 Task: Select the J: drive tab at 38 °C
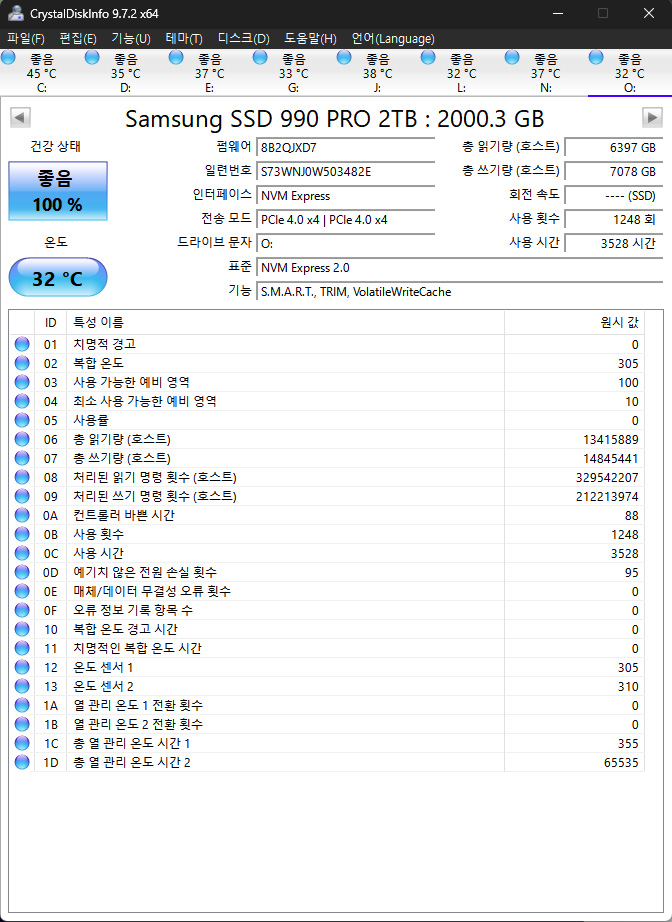pyautogui.click(x=377, y=73)
